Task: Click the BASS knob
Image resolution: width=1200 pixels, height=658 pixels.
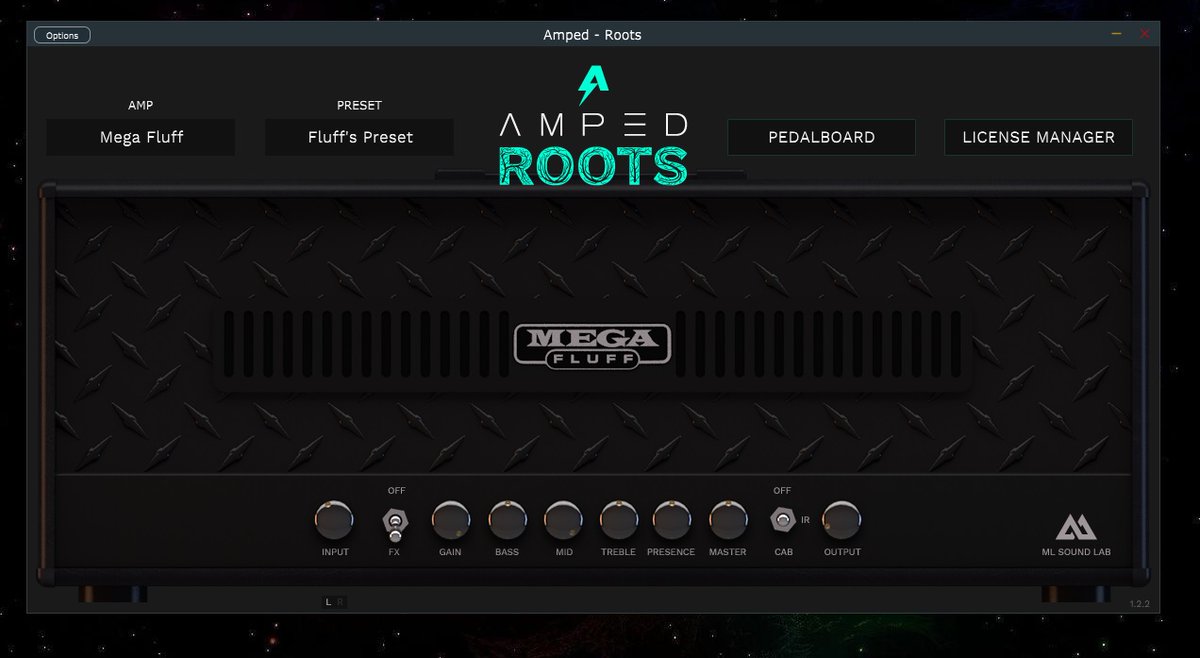Action: point(507,520)
